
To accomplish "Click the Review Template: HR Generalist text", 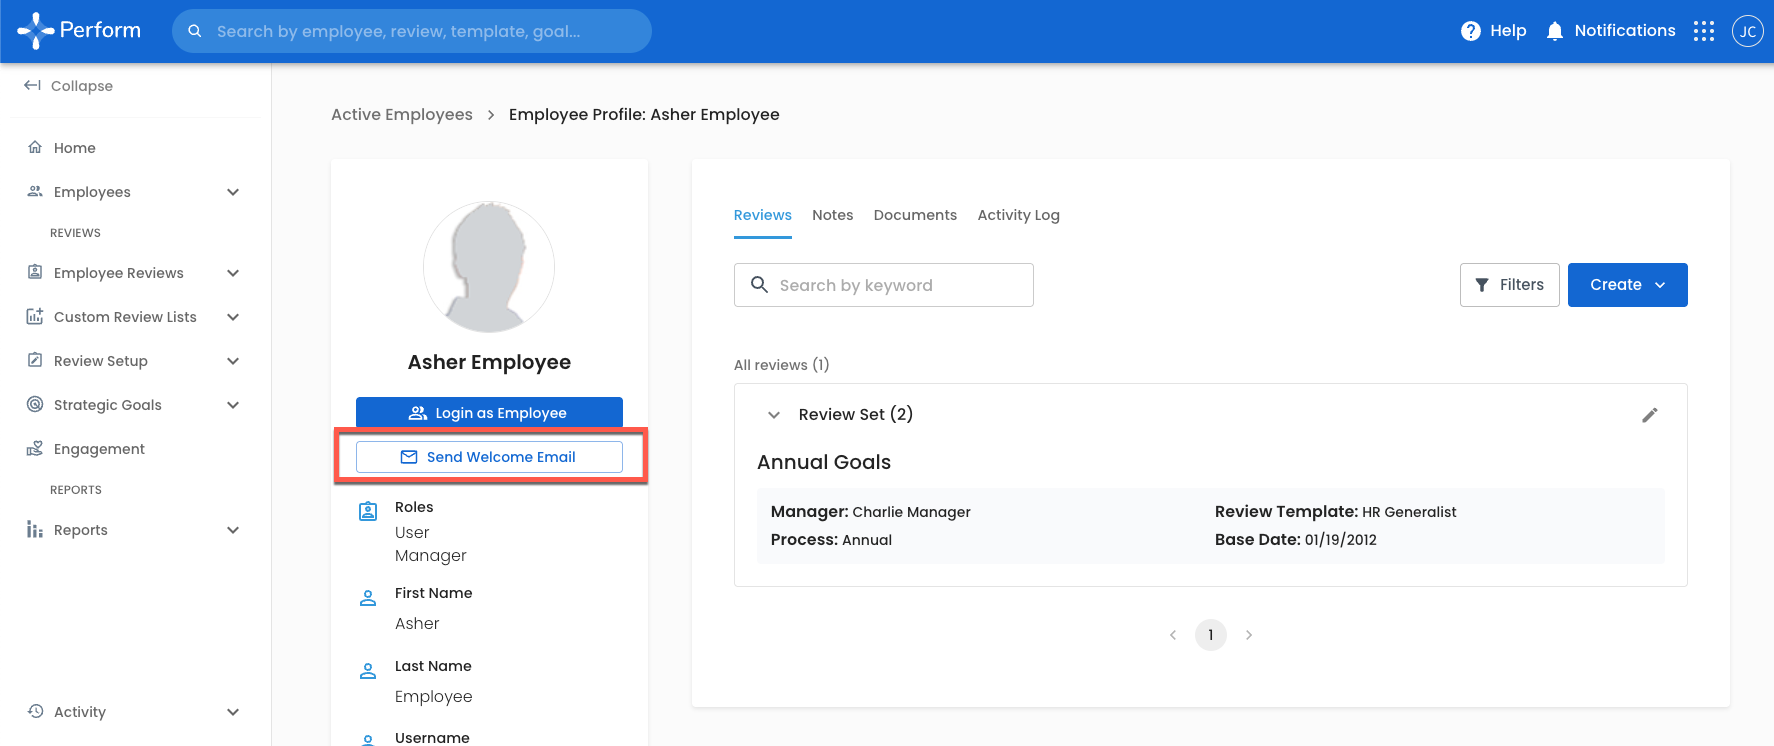I will click(1336, 512).
